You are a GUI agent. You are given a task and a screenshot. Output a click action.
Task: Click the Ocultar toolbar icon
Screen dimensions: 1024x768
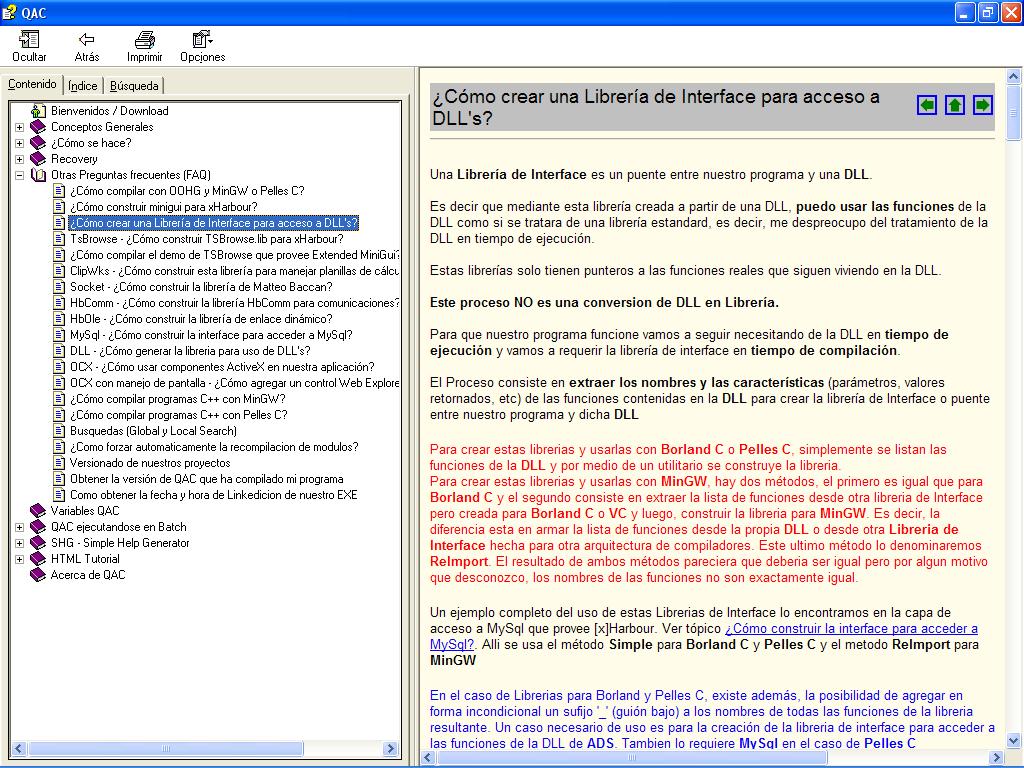click(x=29, y=40)
